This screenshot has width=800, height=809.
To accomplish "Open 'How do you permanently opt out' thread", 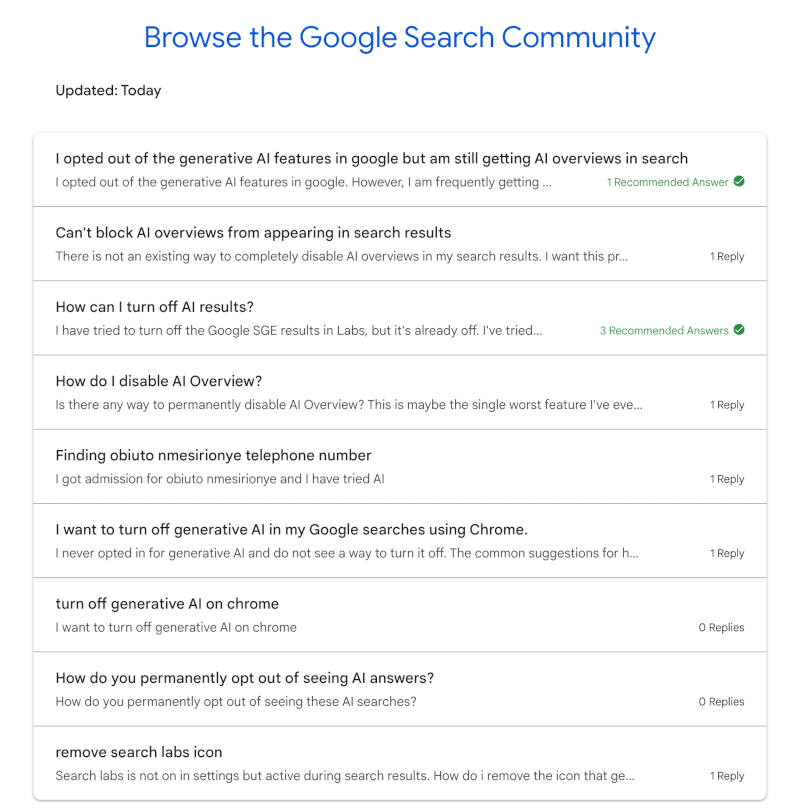I will point(244,678).
